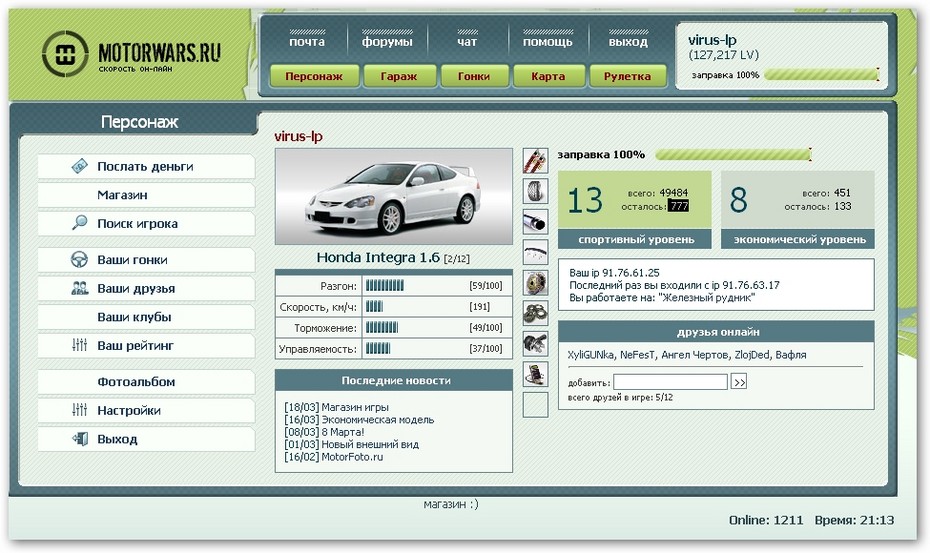This screenshot has height=553, width=930.
Task: Click the sliders icon beside Настройки
Action: pyautogui.click(x=79, y=409)
